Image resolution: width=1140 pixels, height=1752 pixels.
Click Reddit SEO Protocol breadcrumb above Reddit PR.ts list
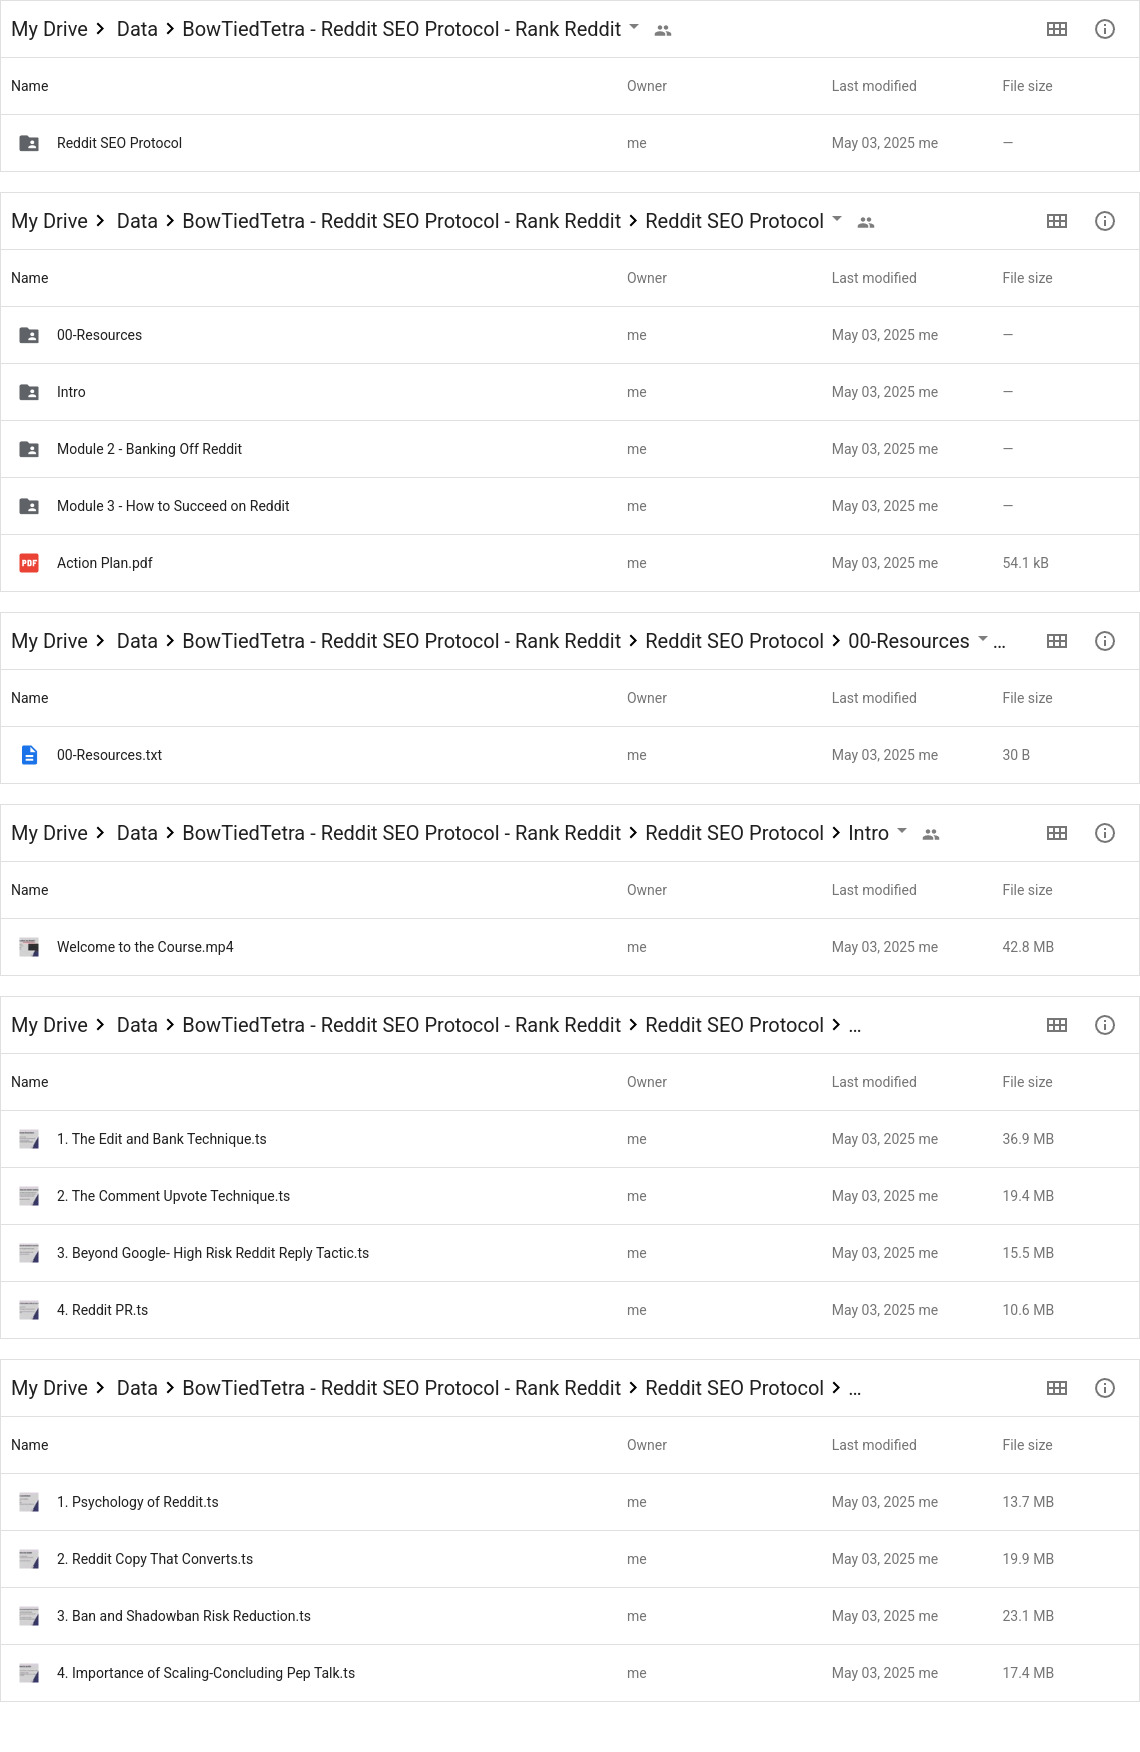pos(734,1025)
